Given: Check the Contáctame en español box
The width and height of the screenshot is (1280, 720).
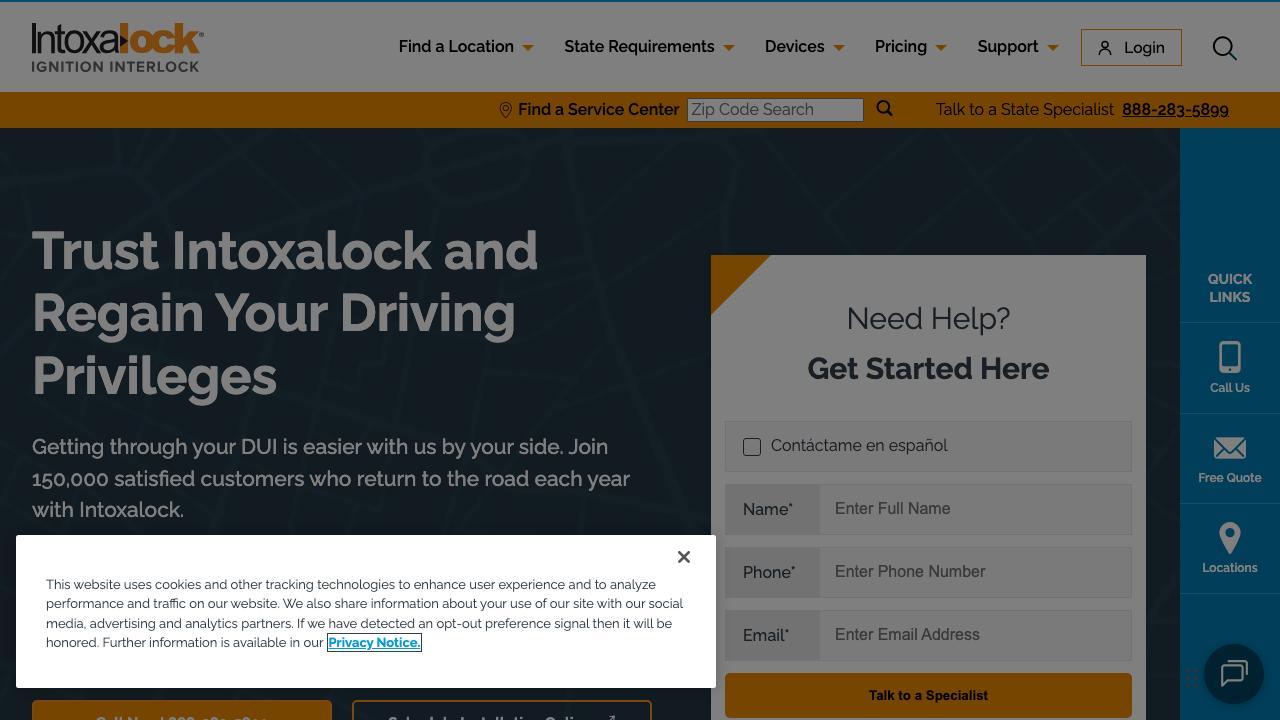Looking at the screenshot, I should tap(752, 447).
